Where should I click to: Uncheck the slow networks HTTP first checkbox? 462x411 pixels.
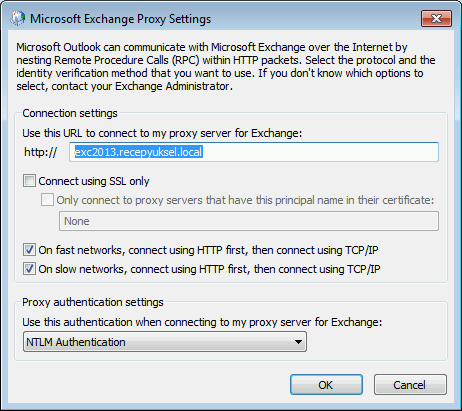point(29,269)
